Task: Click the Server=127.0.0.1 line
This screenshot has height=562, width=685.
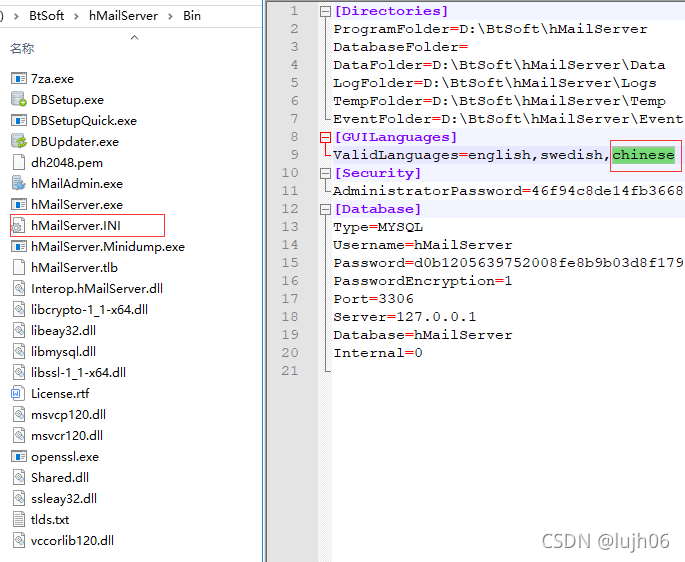Action: click(405, 317)
